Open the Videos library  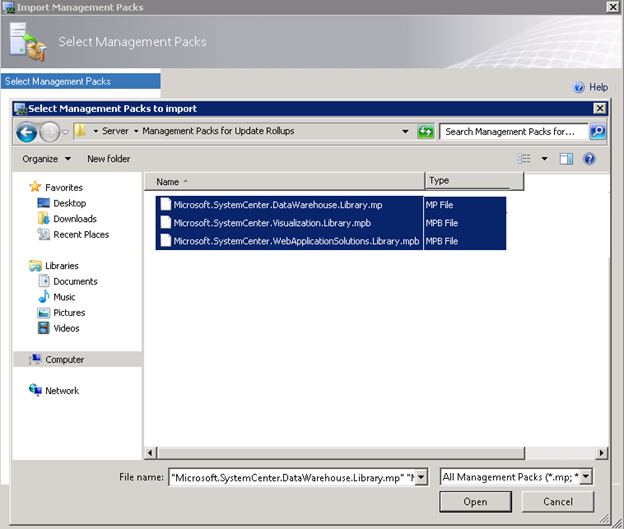(66, 328)
